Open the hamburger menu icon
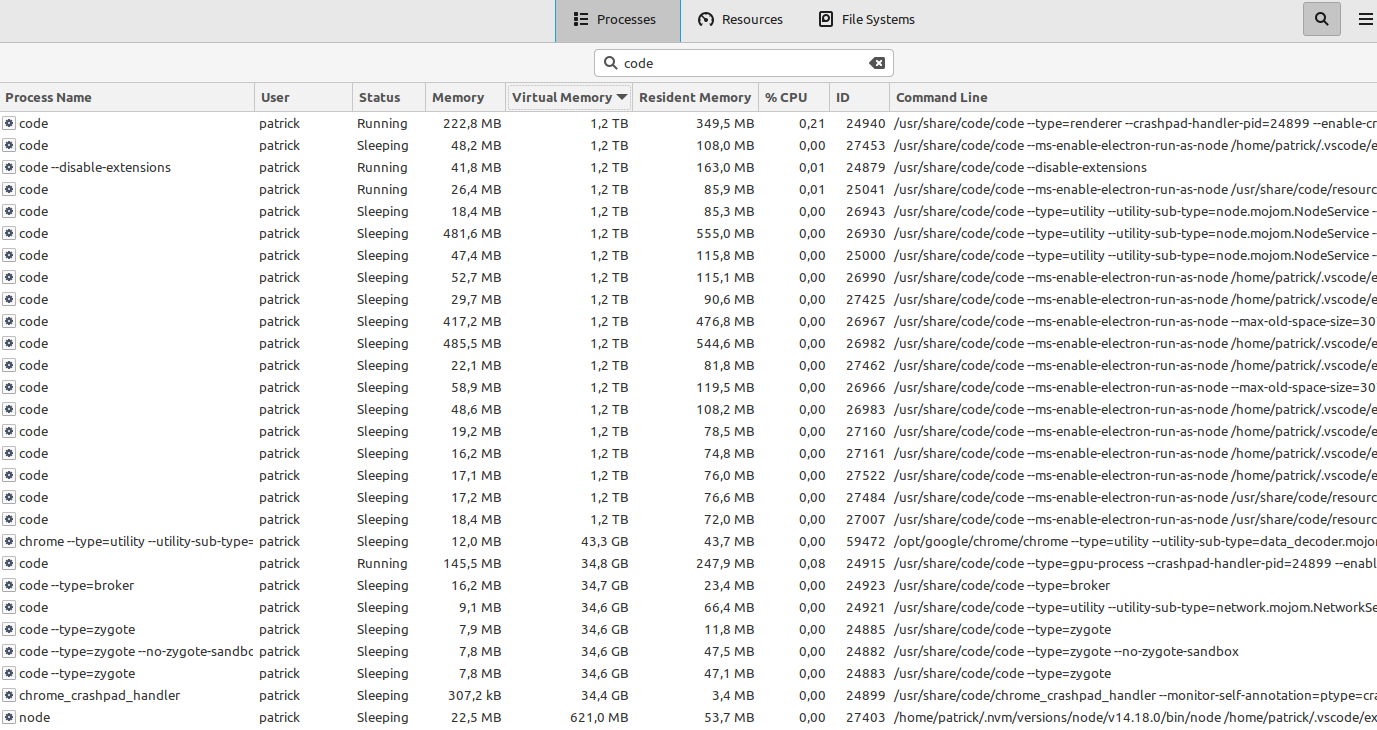Image resolution: width=1377 pixels, height=730 pixels. pyautogui.click(x=1365, y=19)
